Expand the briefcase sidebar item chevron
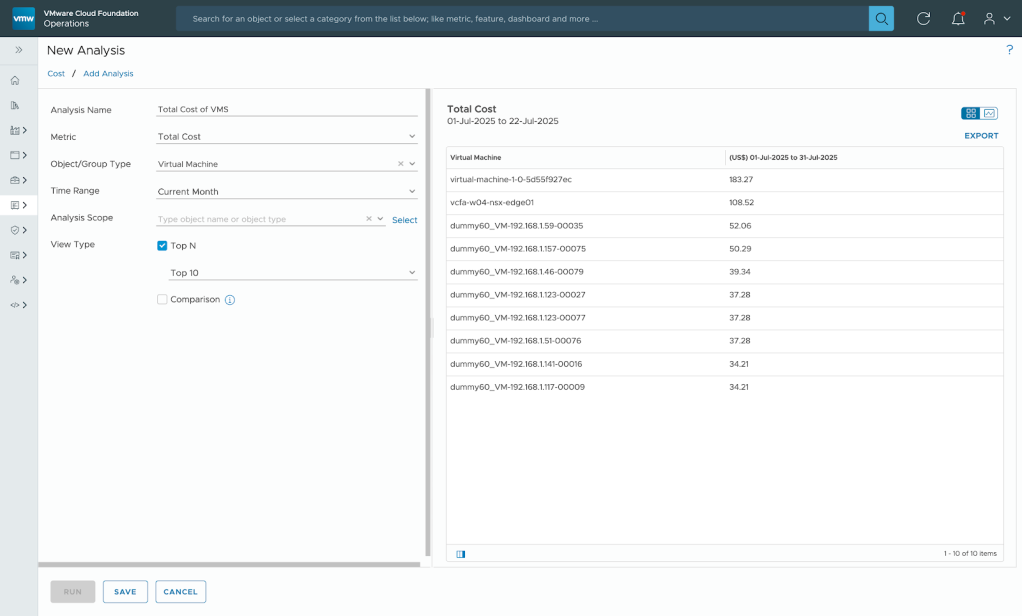Screen dimensions: 1022x616 (x=25, y=180)
